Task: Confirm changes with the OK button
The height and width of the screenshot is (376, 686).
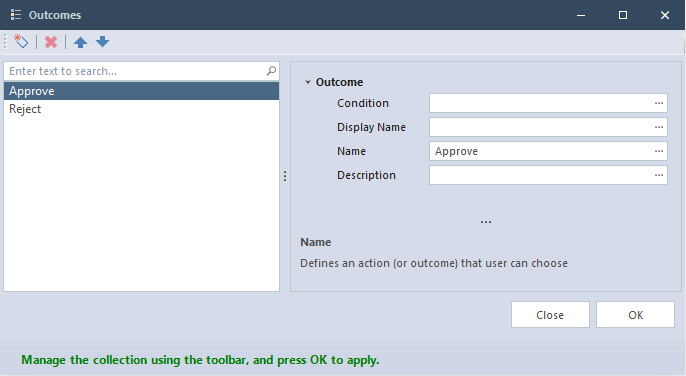Action: click(x=635, y=315)
